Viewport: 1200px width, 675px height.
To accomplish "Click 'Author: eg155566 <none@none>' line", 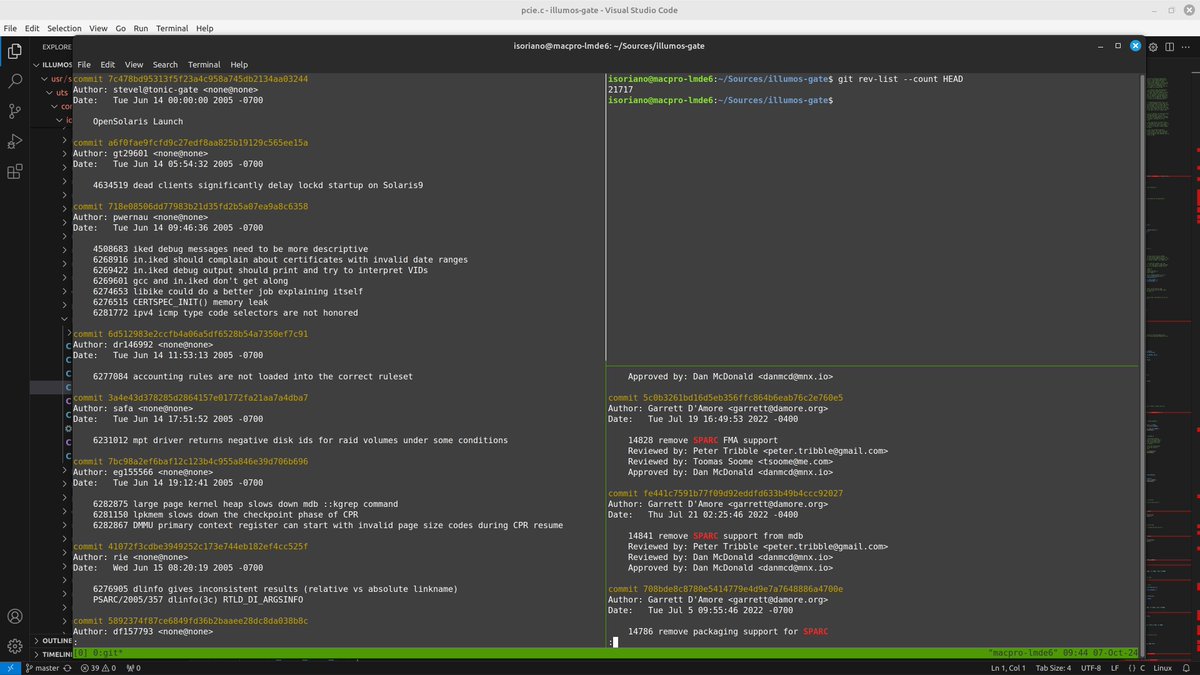I will pos(143,472).
